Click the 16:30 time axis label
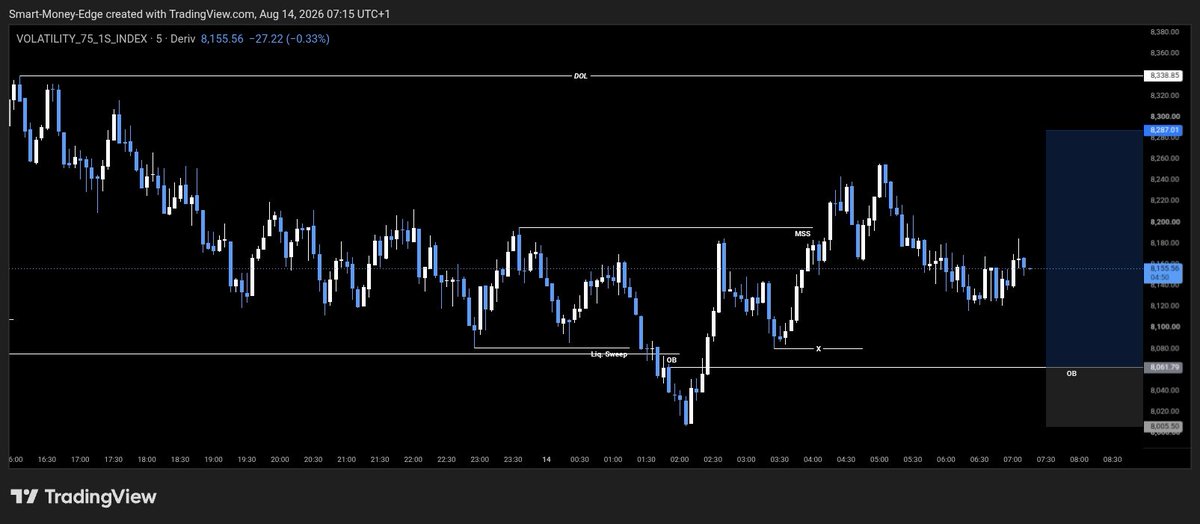 tap(47, 459)
